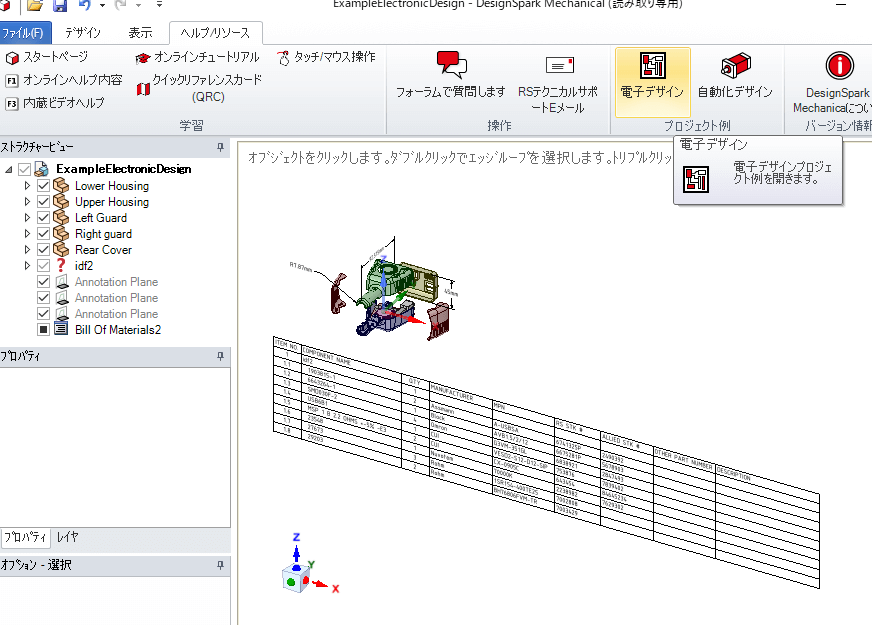872x625 pixels.
Task: Toggle the pin on the プロパティ panel header
Action: [220, 356]
